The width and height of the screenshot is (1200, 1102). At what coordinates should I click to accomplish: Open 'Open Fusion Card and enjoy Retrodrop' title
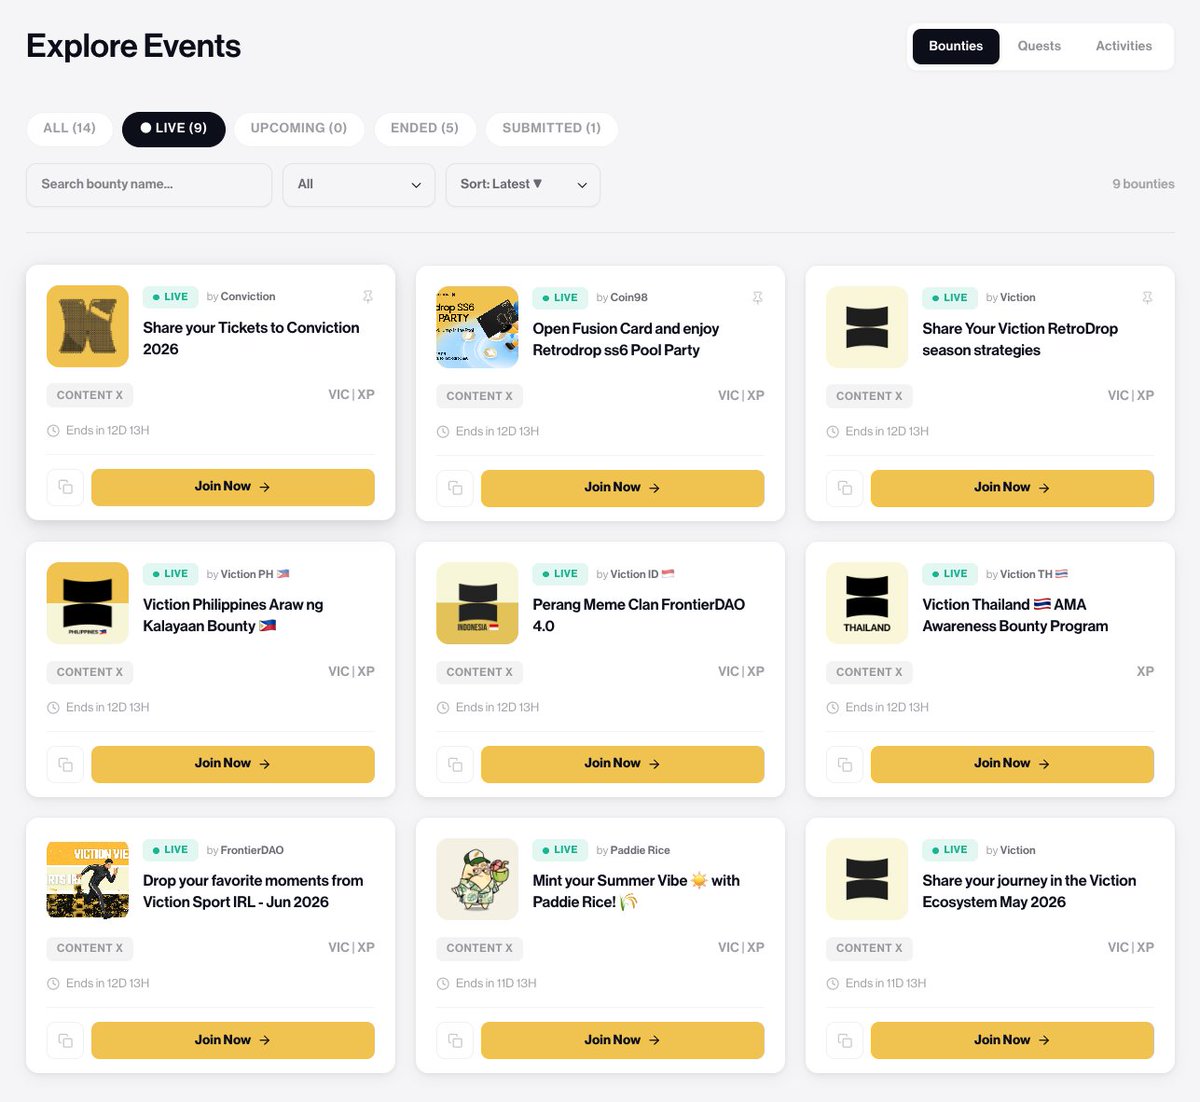(626, 339)
